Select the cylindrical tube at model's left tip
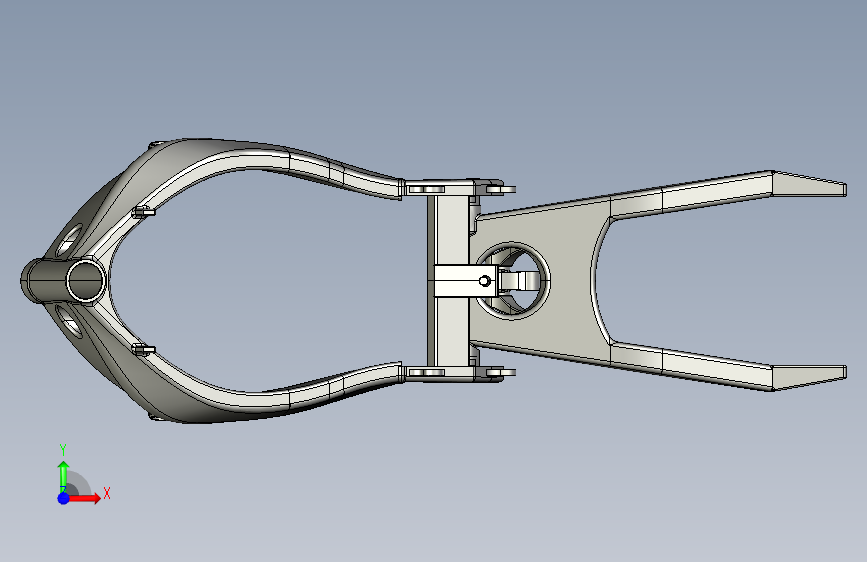This screenshot has width=867, height=562. [63, 281]
